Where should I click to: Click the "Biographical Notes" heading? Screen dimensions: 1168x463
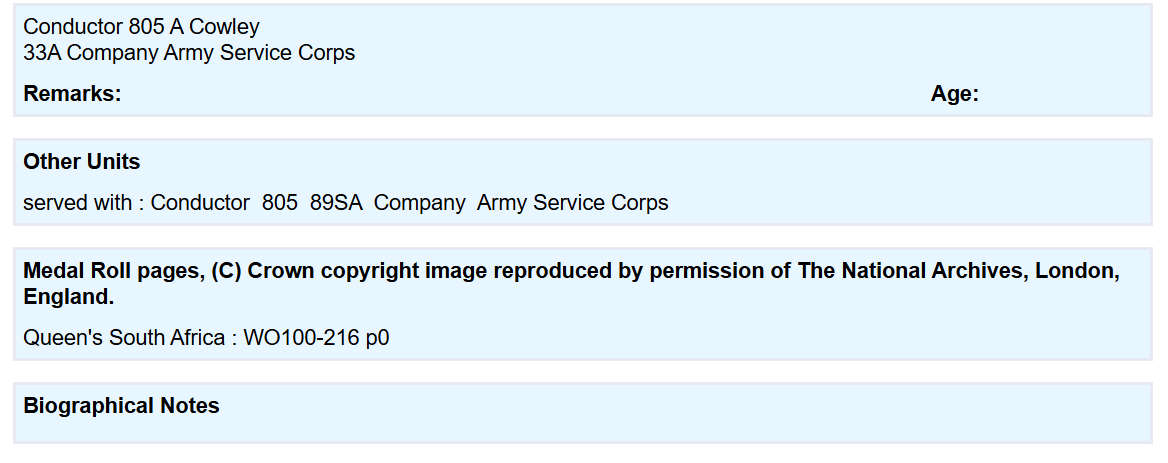(x=121, y=405)
